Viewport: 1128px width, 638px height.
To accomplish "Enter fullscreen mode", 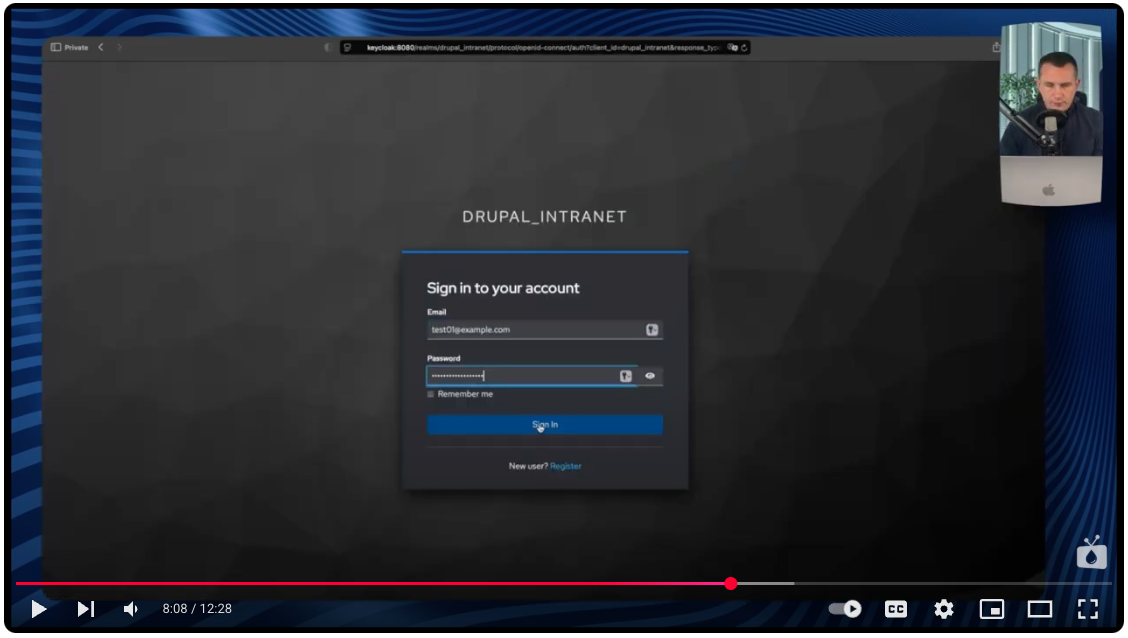I will point(1088,609).
